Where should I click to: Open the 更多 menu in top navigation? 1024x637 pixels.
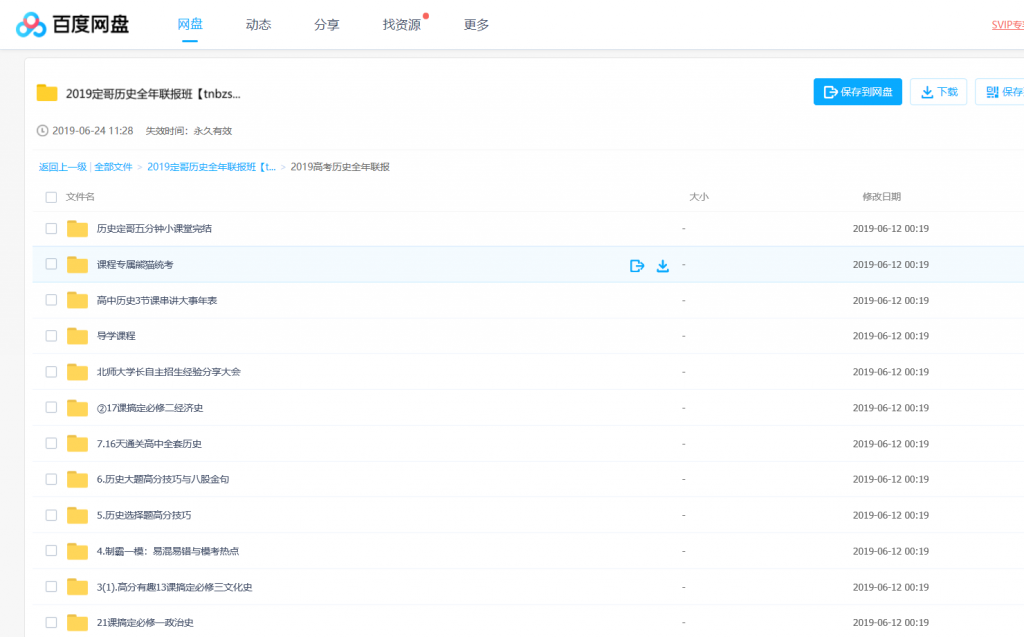tap(476, 25)
